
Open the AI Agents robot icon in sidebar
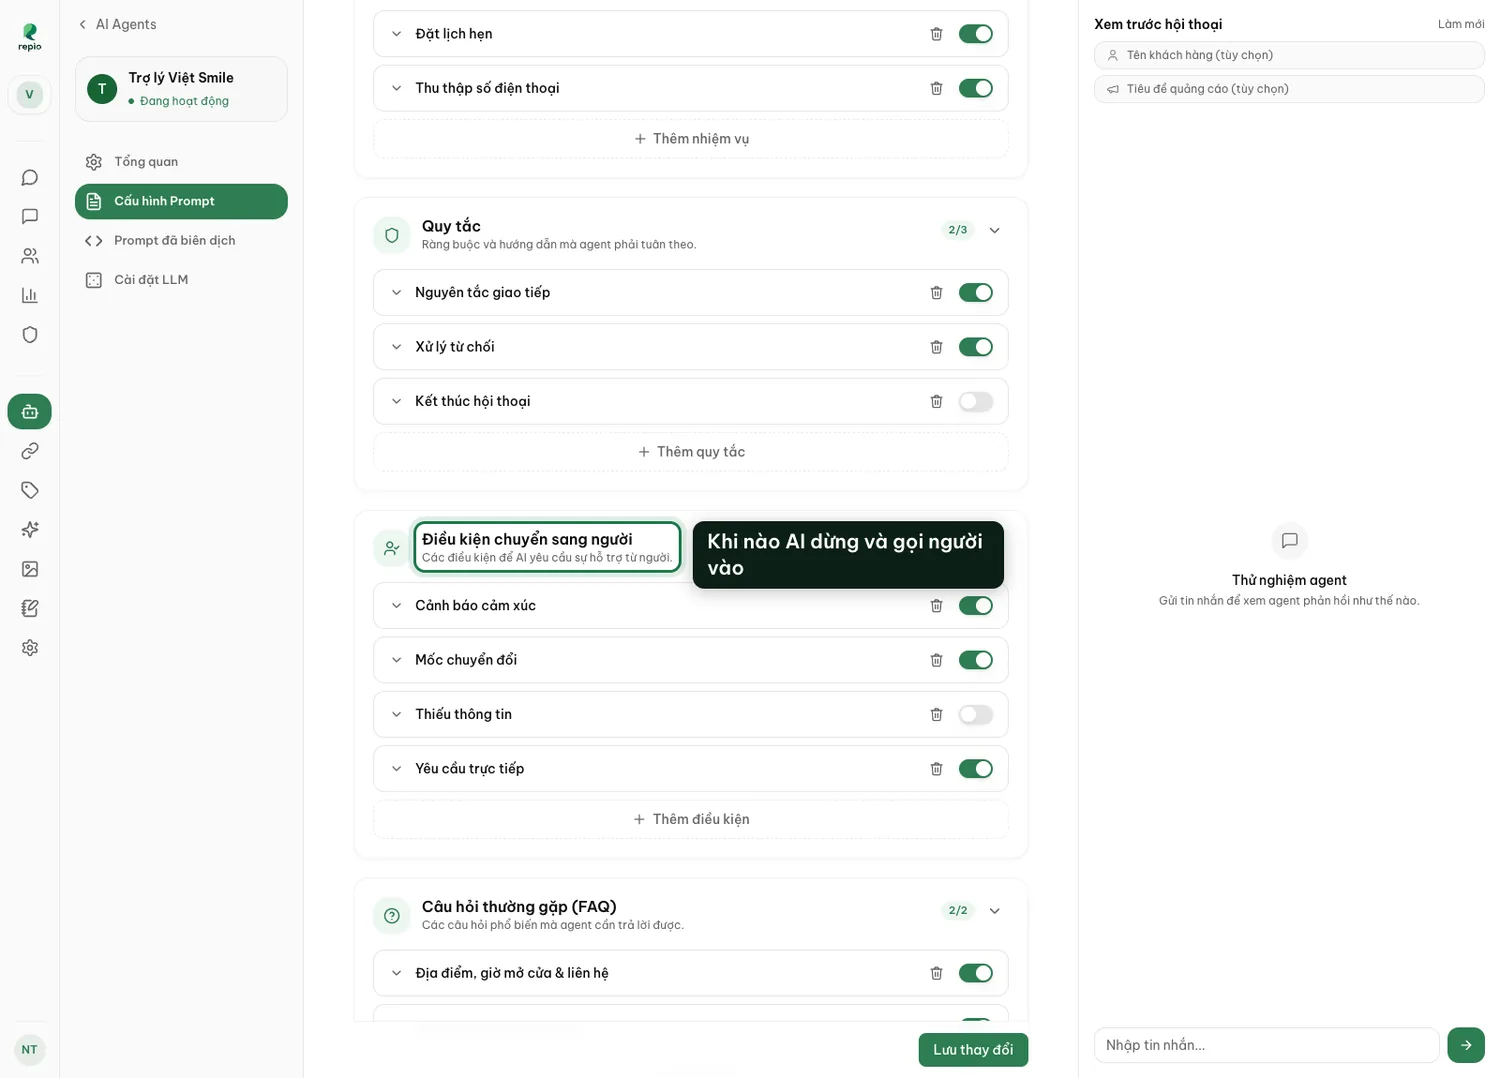pos(30,412)
